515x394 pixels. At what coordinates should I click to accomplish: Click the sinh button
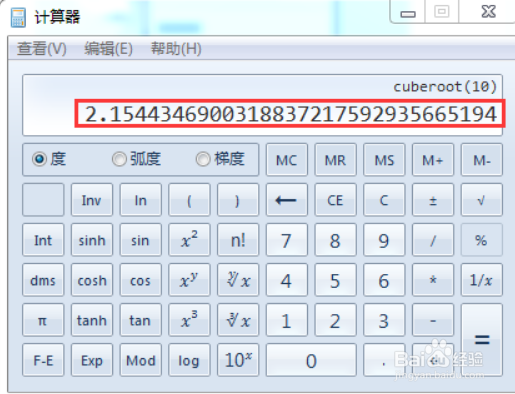92,240
